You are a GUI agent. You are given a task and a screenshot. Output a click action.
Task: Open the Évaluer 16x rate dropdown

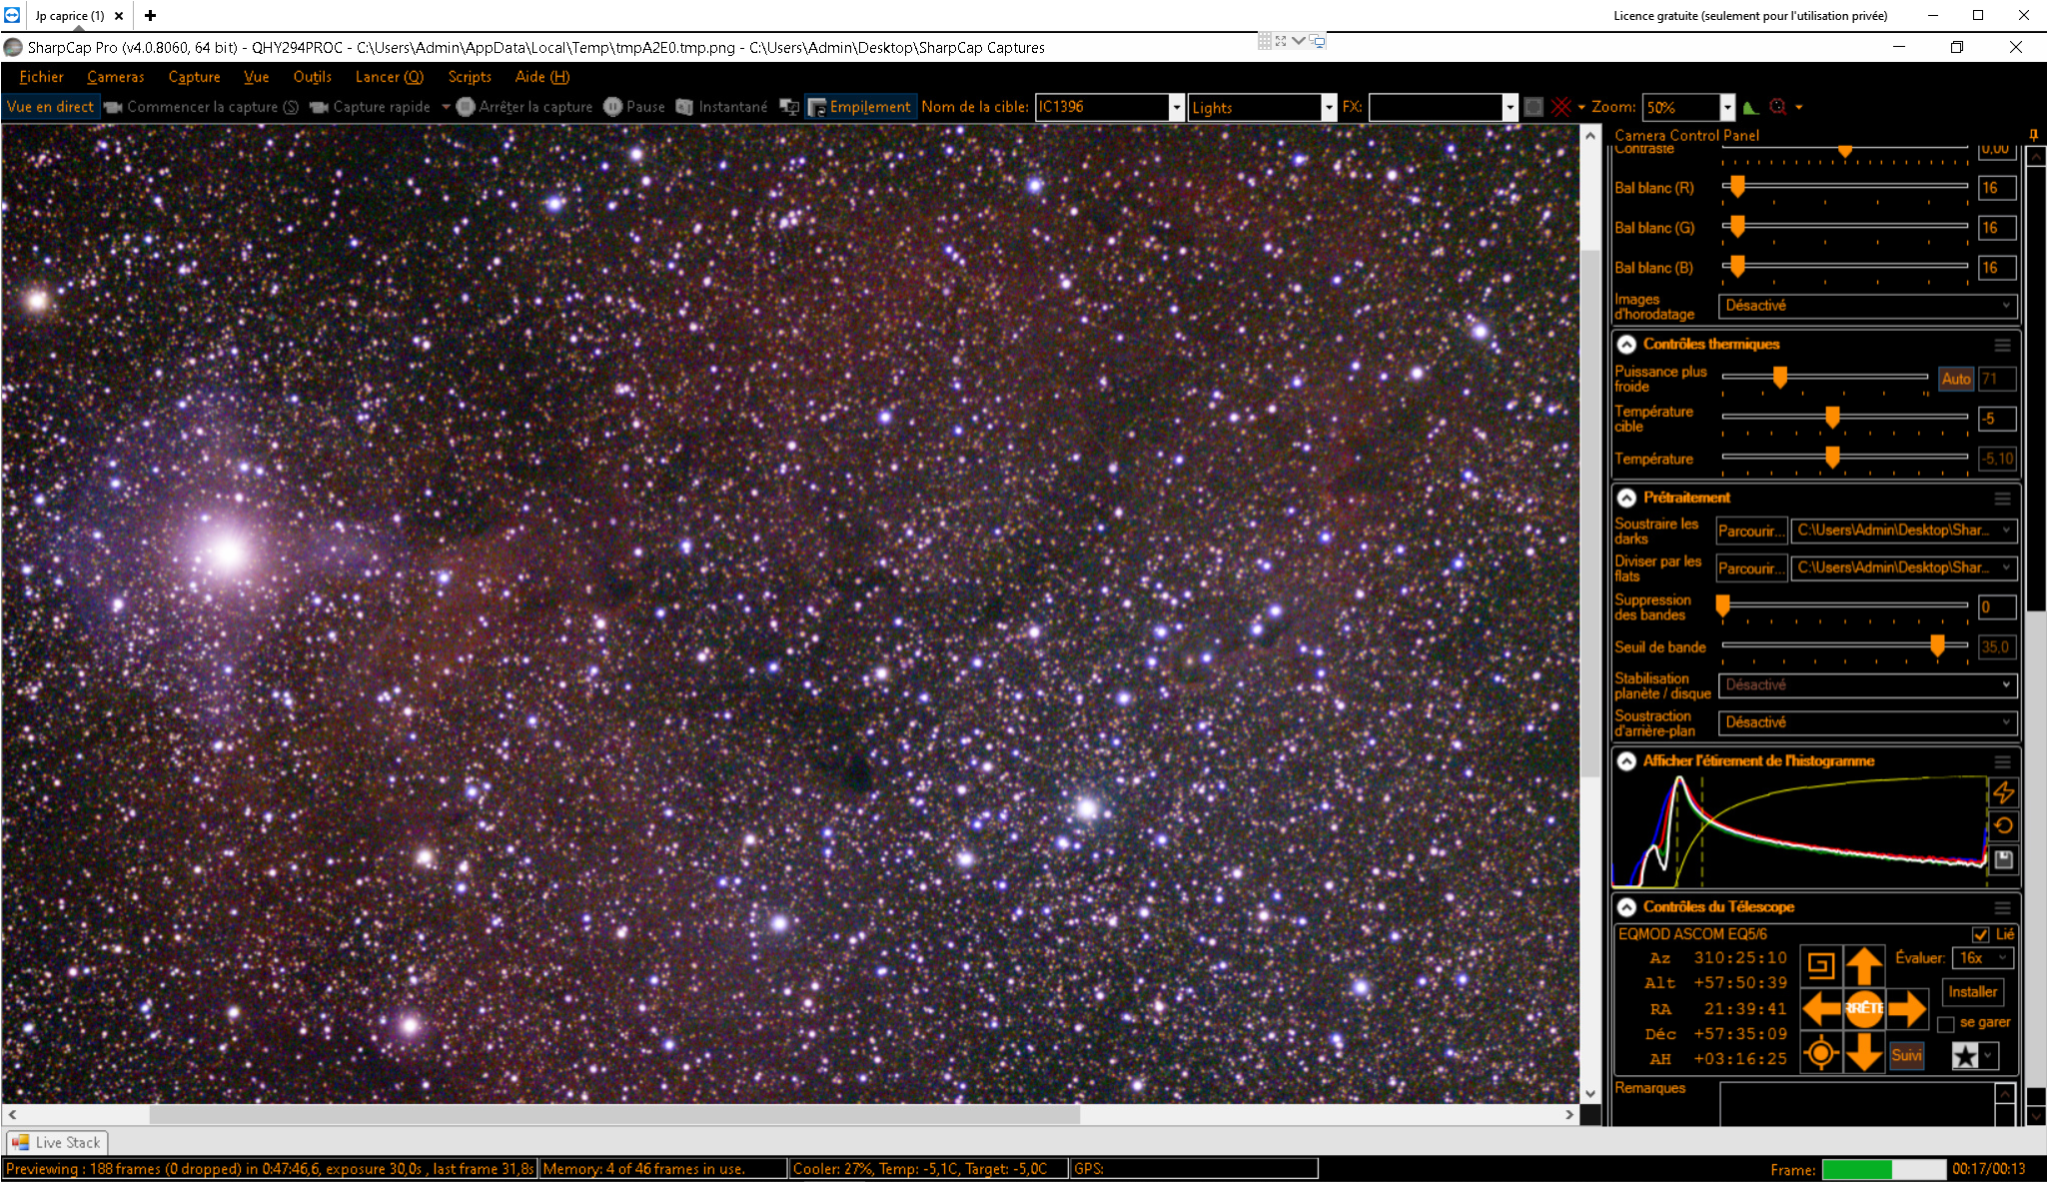1982,958
